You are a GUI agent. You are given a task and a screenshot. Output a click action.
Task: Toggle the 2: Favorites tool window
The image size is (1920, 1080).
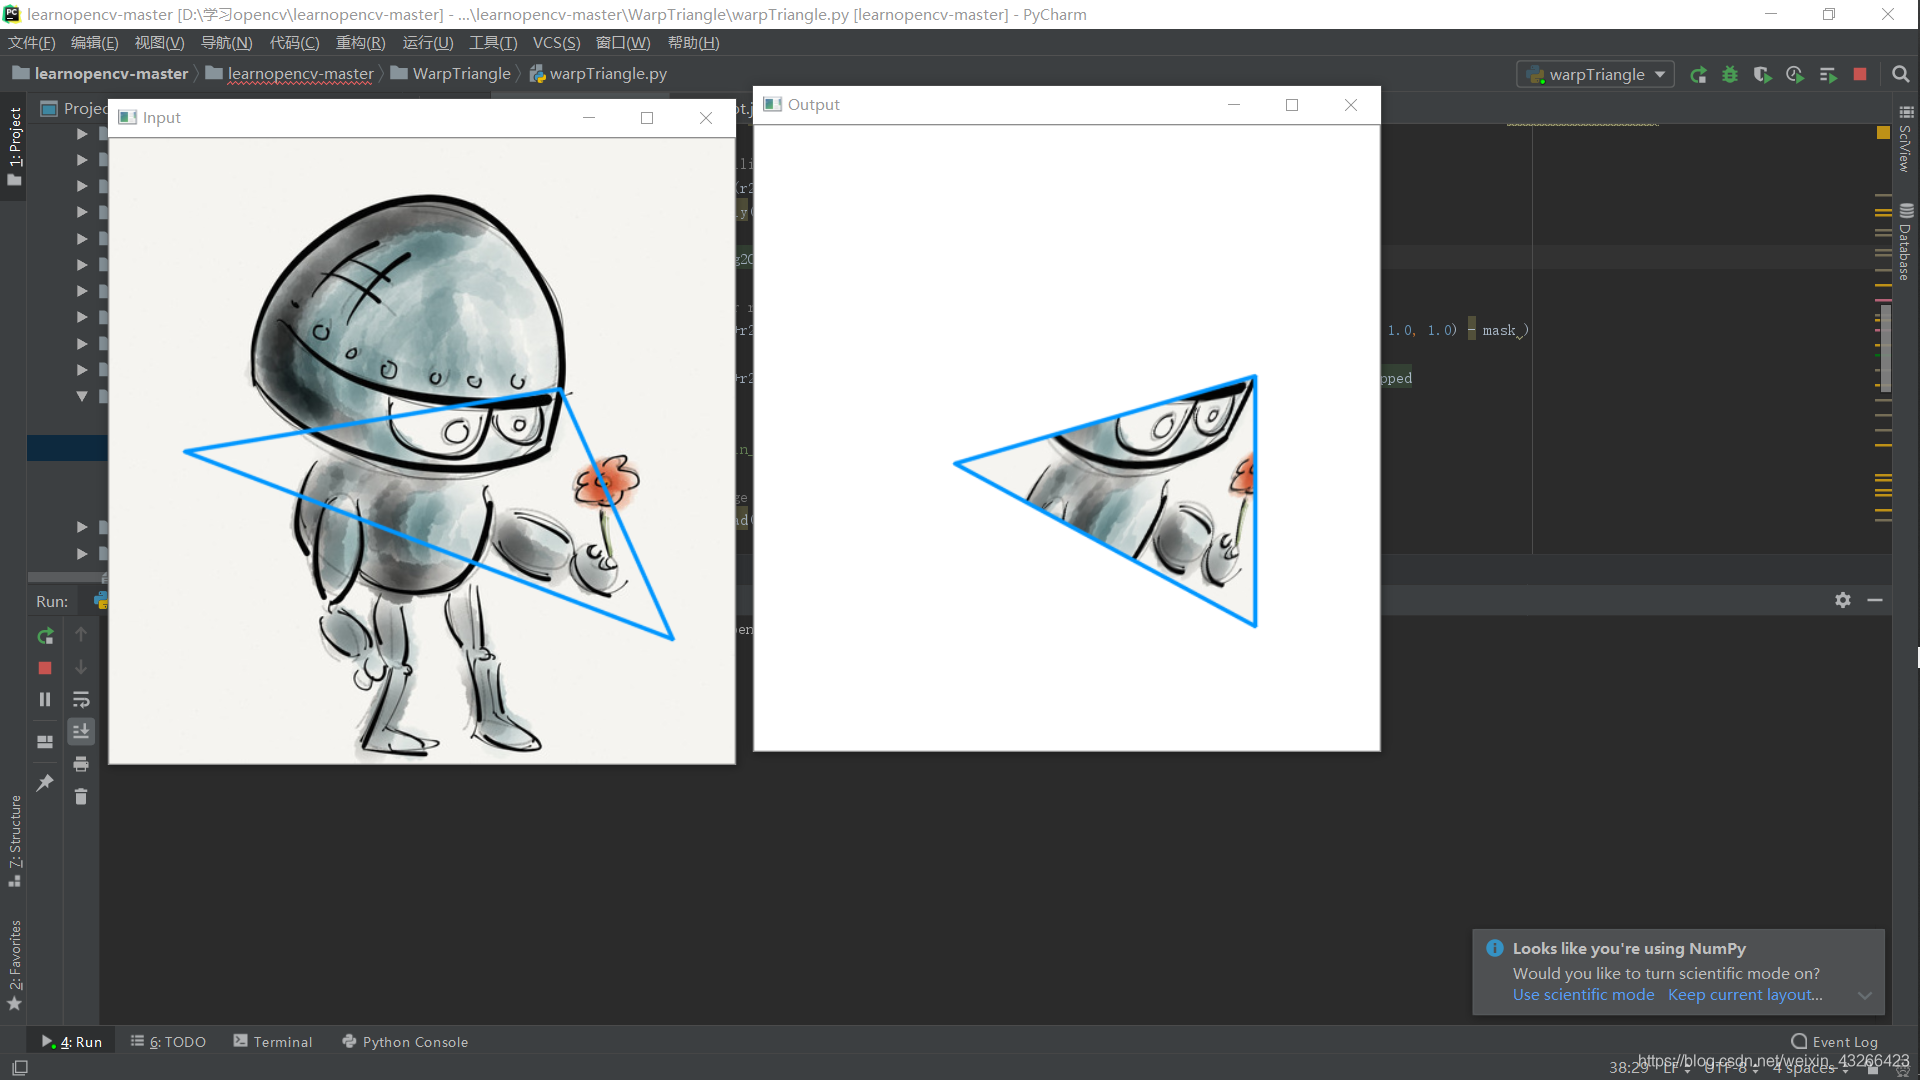pyautogui.click(x=14, y=965)
